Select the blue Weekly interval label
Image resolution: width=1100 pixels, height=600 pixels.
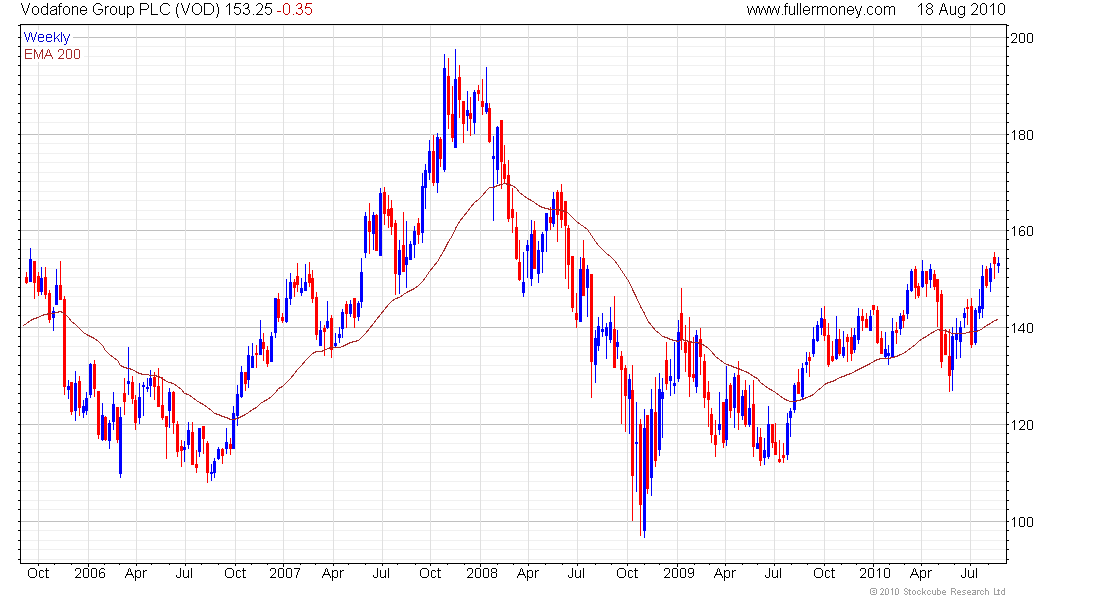pyautogui.click(x=46, y=38)
